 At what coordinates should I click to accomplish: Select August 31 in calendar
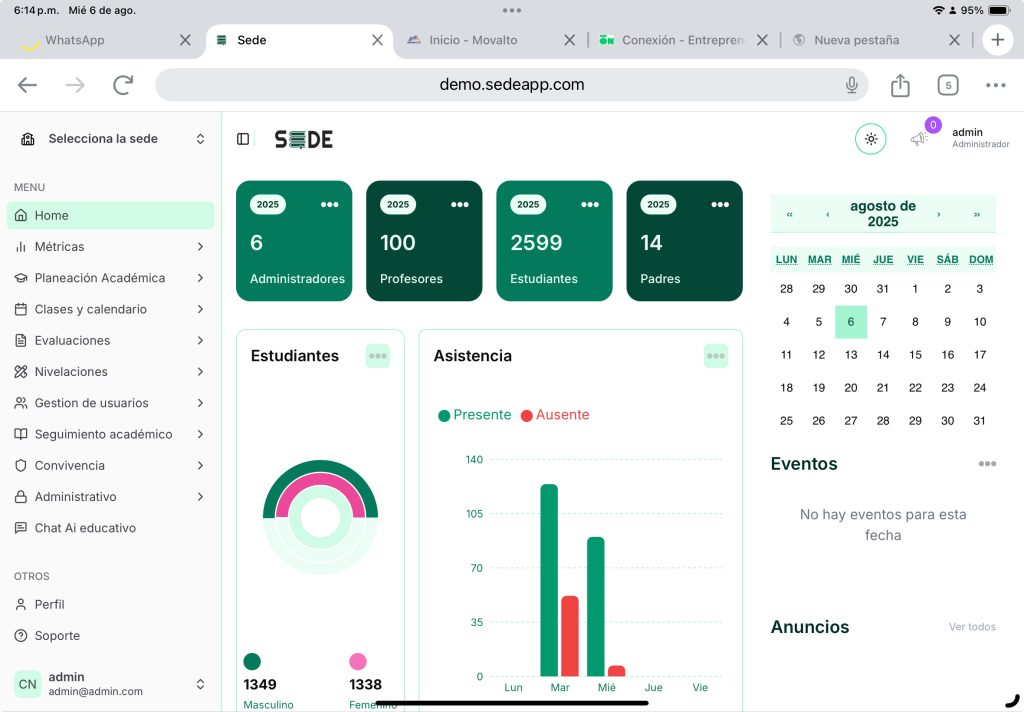pos(980,421)
